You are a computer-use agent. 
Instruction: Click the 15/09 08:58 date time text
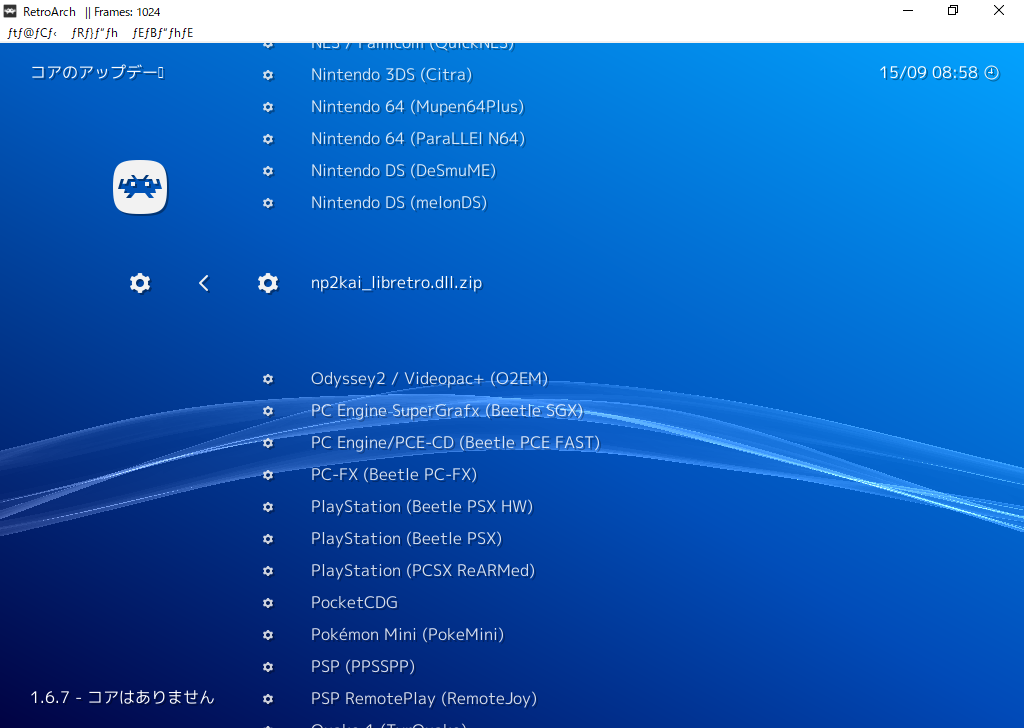pyautogui.click(x=928, y=72)
